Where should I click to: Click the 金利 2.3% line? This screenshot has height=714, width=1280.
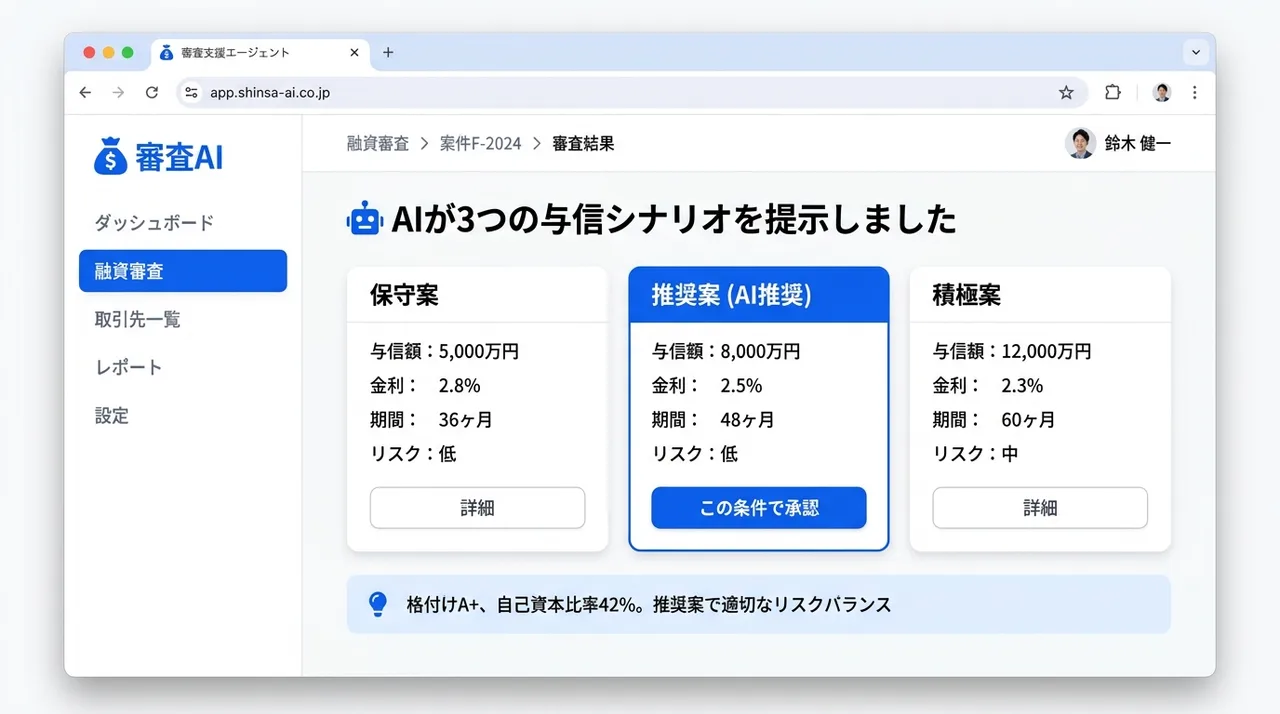988,386
